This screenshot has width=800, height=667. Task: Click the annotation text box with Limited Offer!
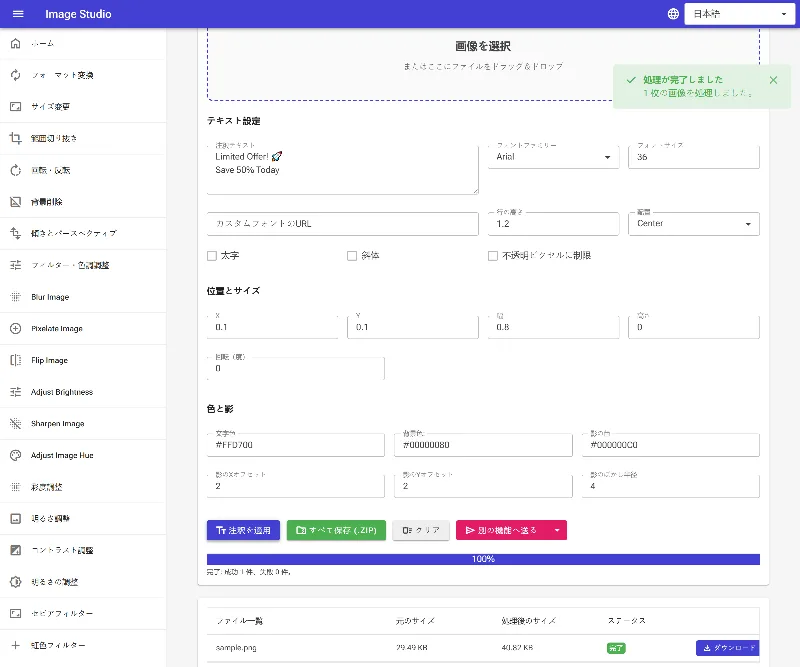(x=342, y=169)
